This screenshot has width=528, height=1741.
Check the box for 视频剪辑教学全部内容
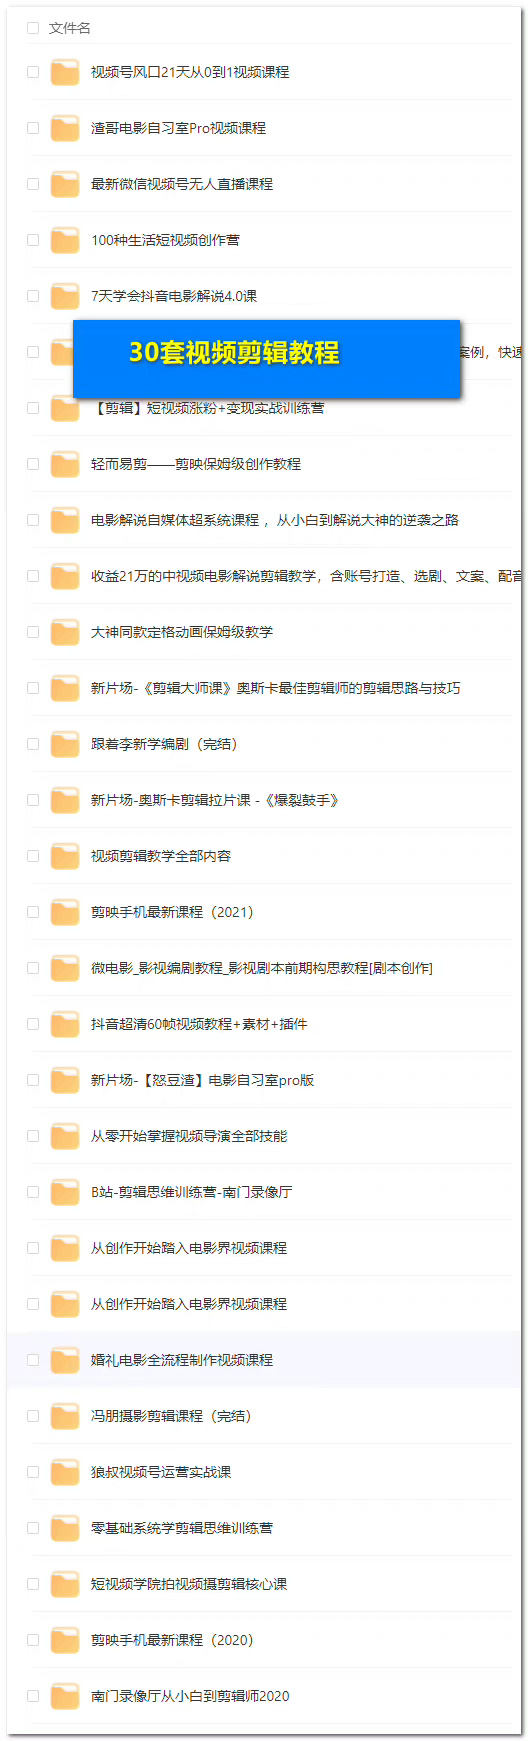pos(33,856)
